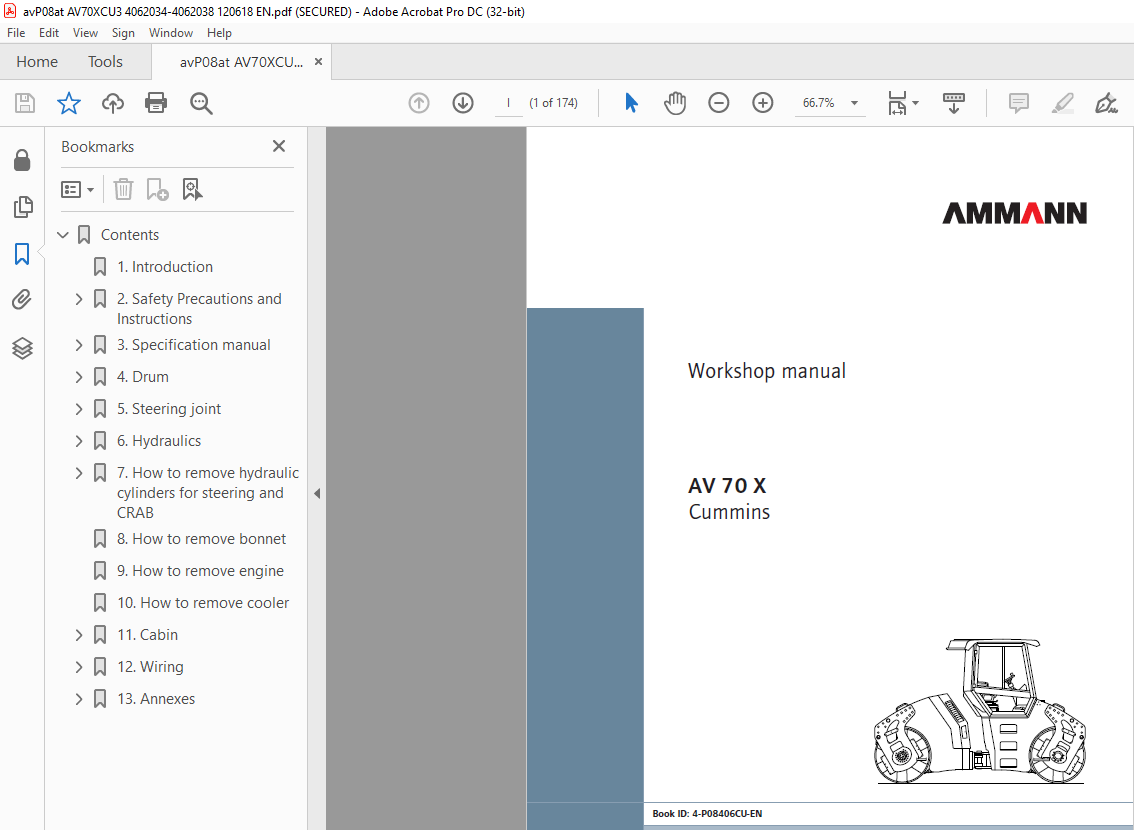The image size is (1134, 830).
Task: View security lock settings panel
Action: pos(22,160)
